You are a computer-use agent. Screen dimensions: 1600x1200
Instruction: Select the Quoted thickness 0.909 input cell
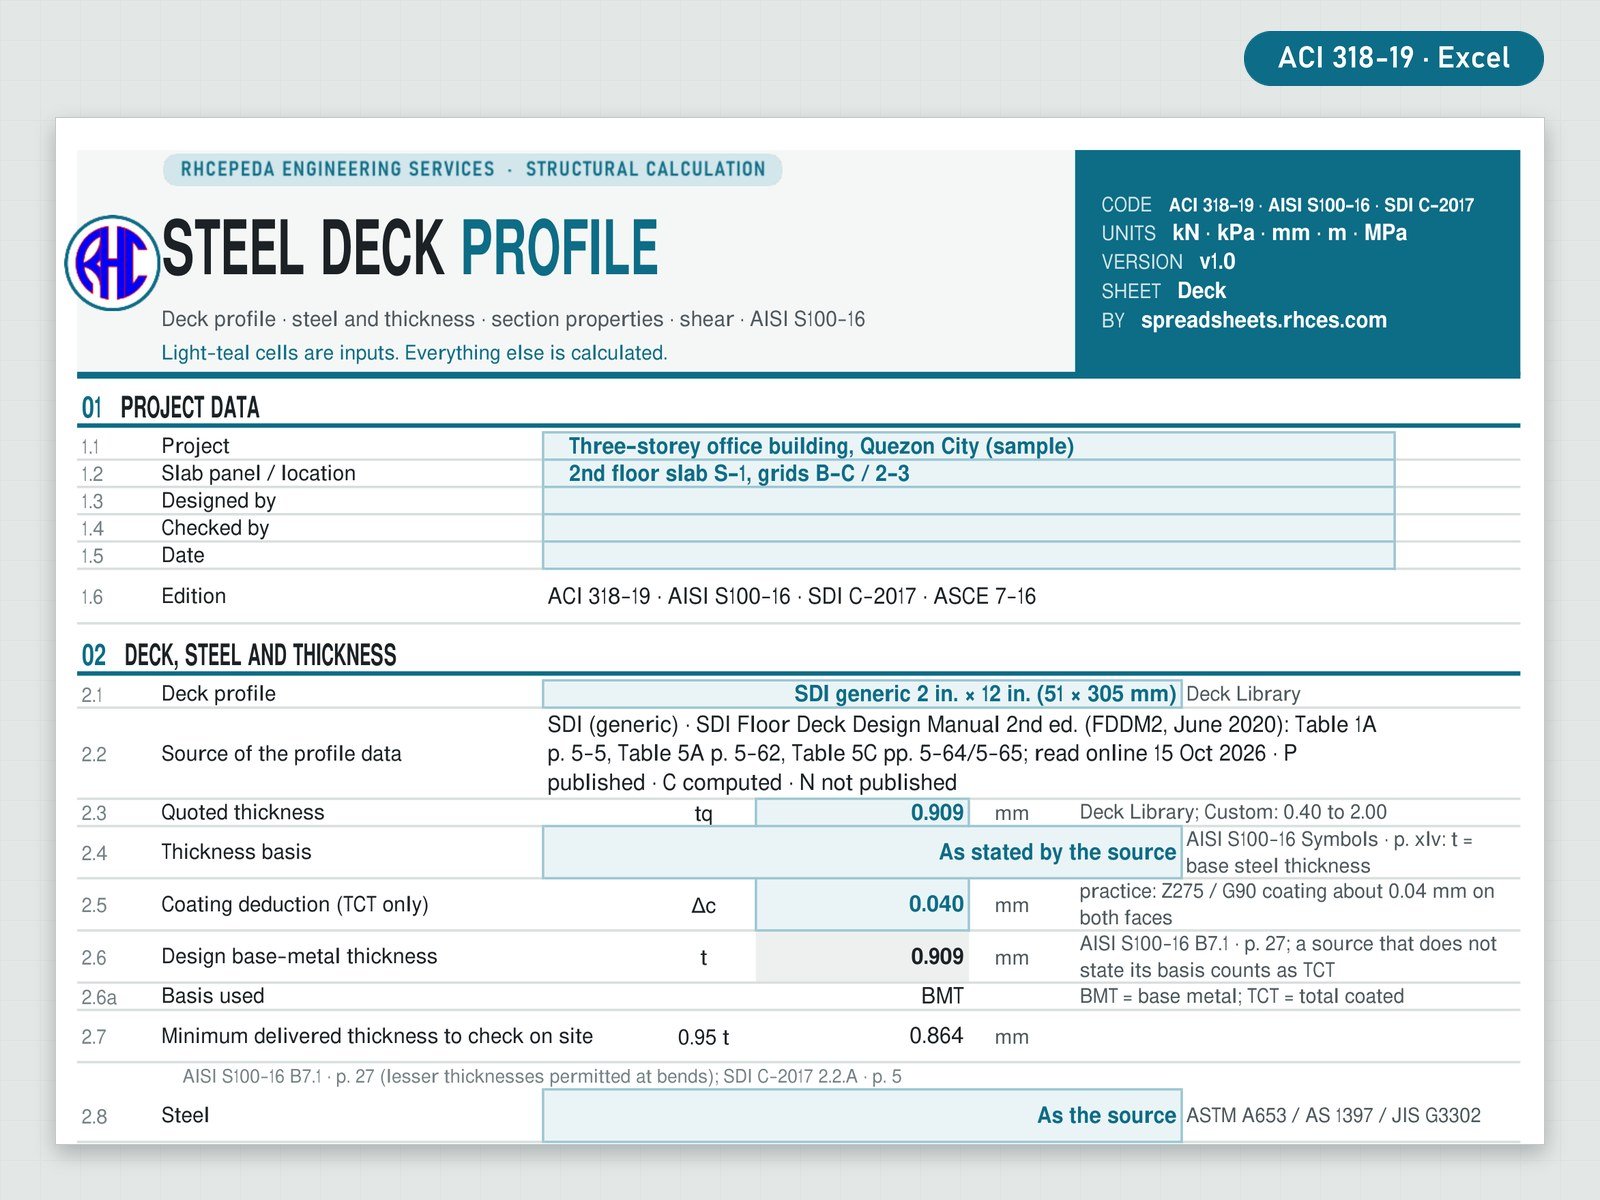[x=862, y=812]
